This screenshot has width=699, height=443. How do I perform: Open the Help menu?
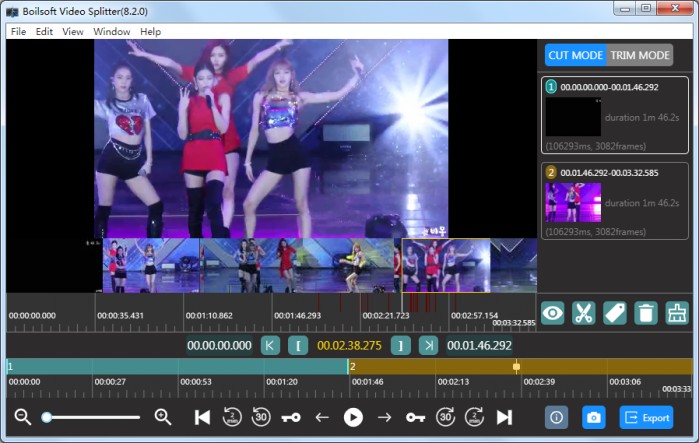(150, 32)
